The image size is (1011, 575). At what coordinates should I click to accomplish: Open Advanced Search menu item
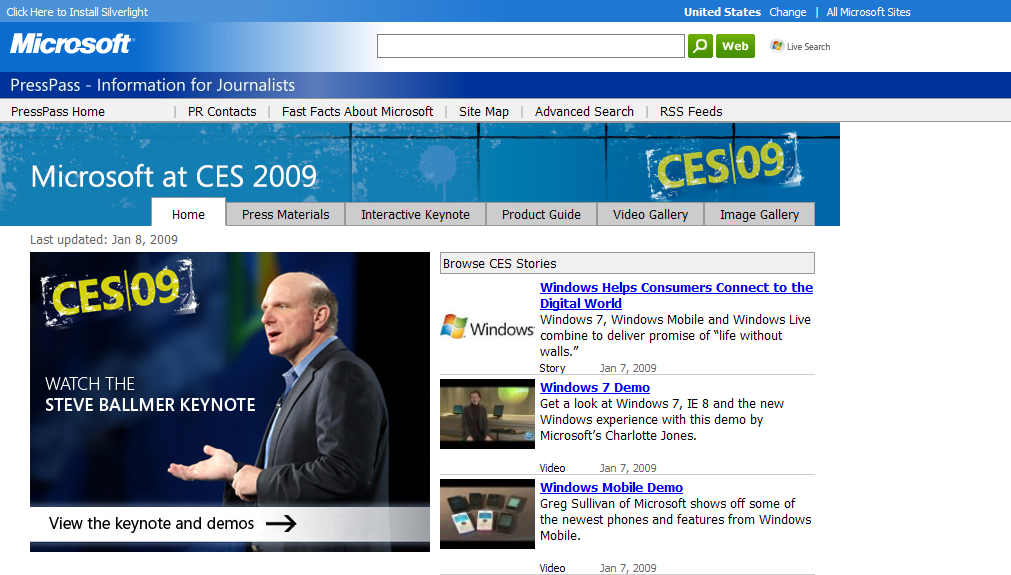tap(584, 112)
